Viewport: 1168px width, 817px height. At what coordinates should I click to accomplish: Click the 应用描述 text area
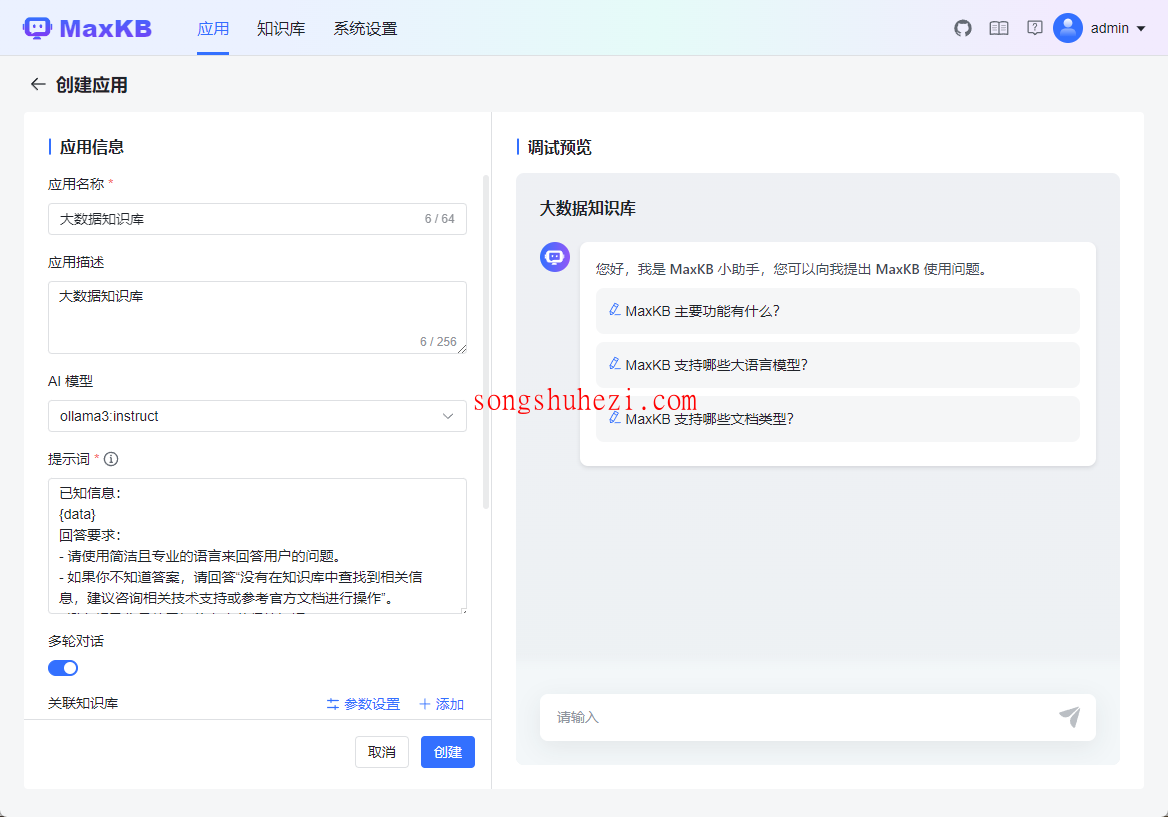(257, 317)
